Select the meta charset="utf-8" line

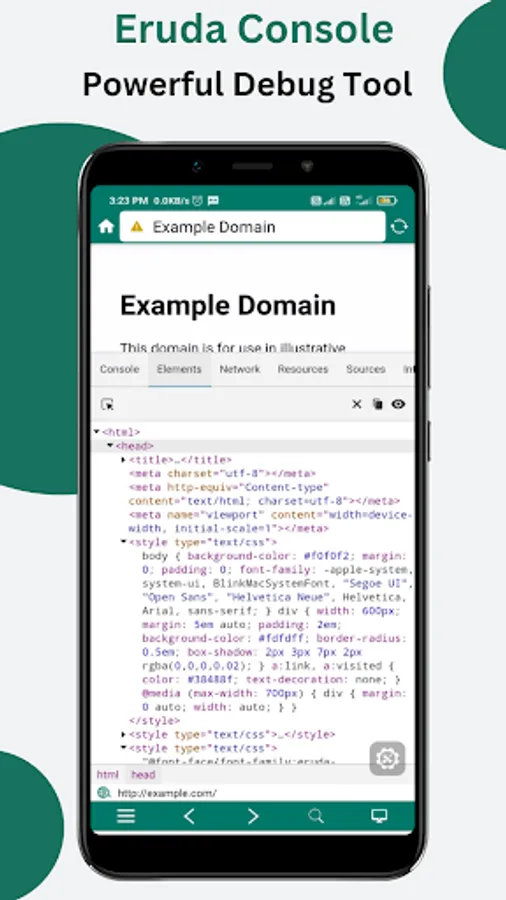pyautogui.click(x=223, y=474)
